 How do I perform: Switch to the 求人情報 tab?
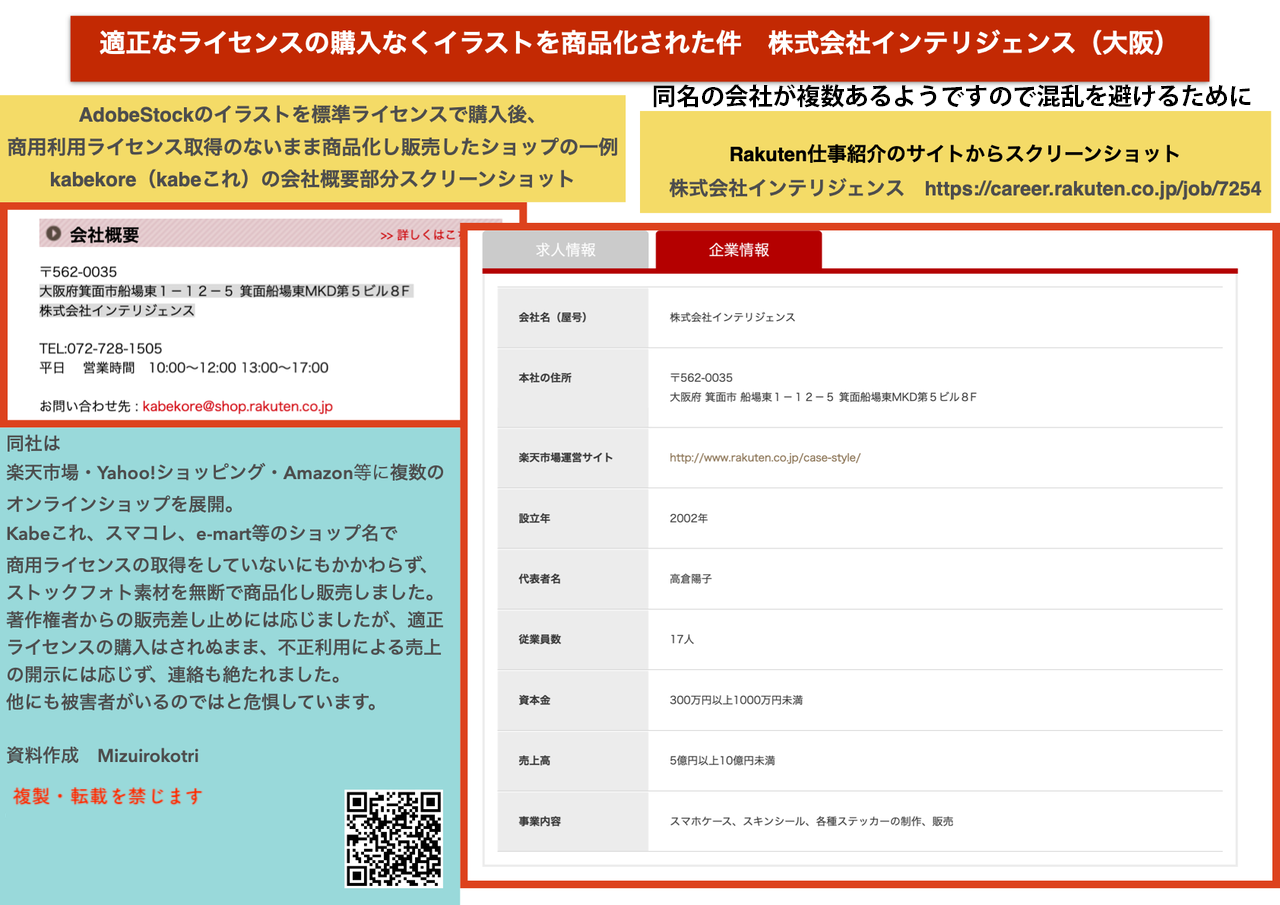566,250
